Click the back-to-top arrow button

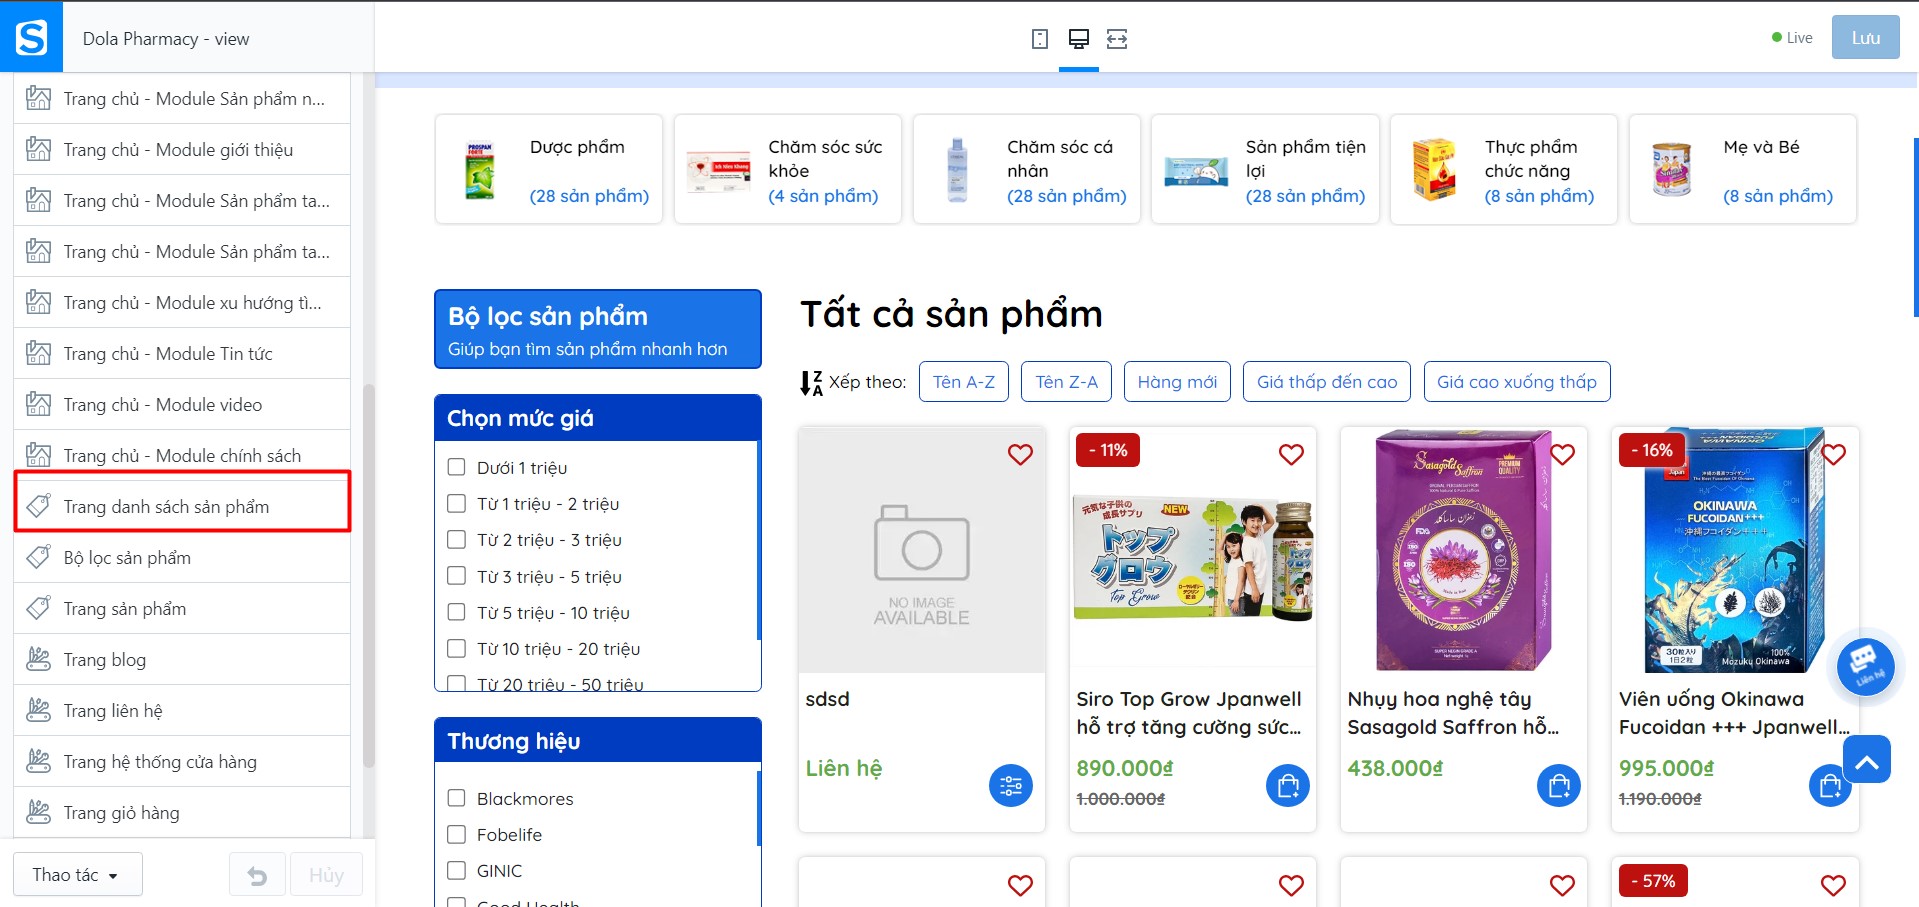point(1866,760)
